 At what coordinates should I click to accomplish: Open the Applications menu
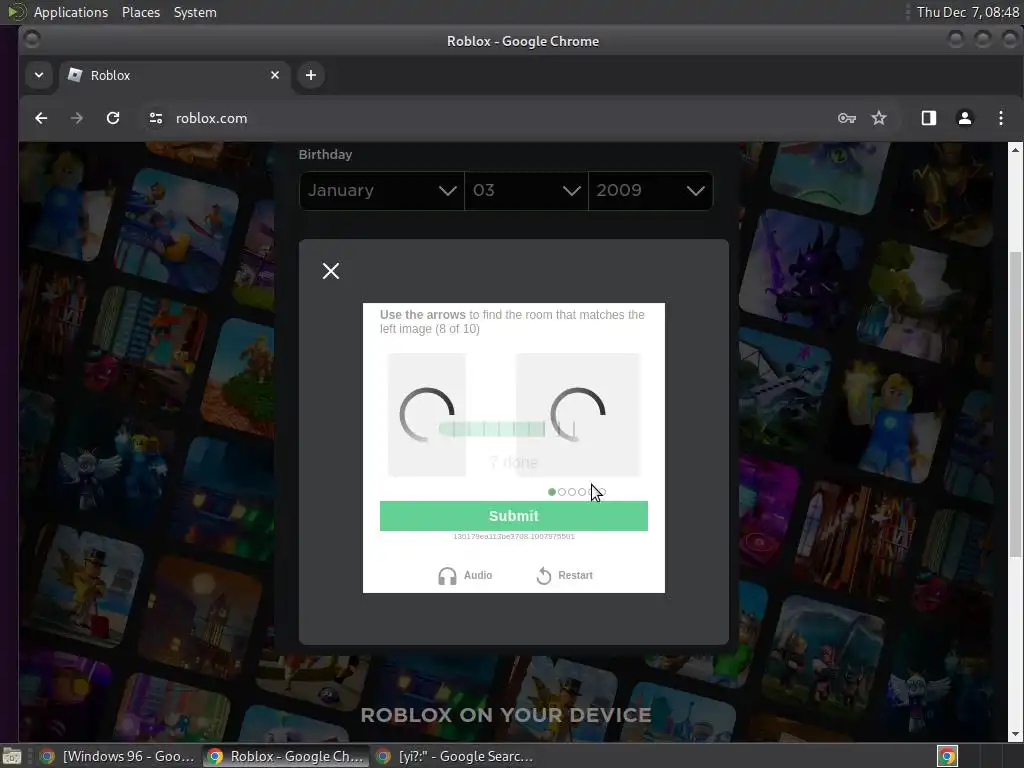[71, 12]
